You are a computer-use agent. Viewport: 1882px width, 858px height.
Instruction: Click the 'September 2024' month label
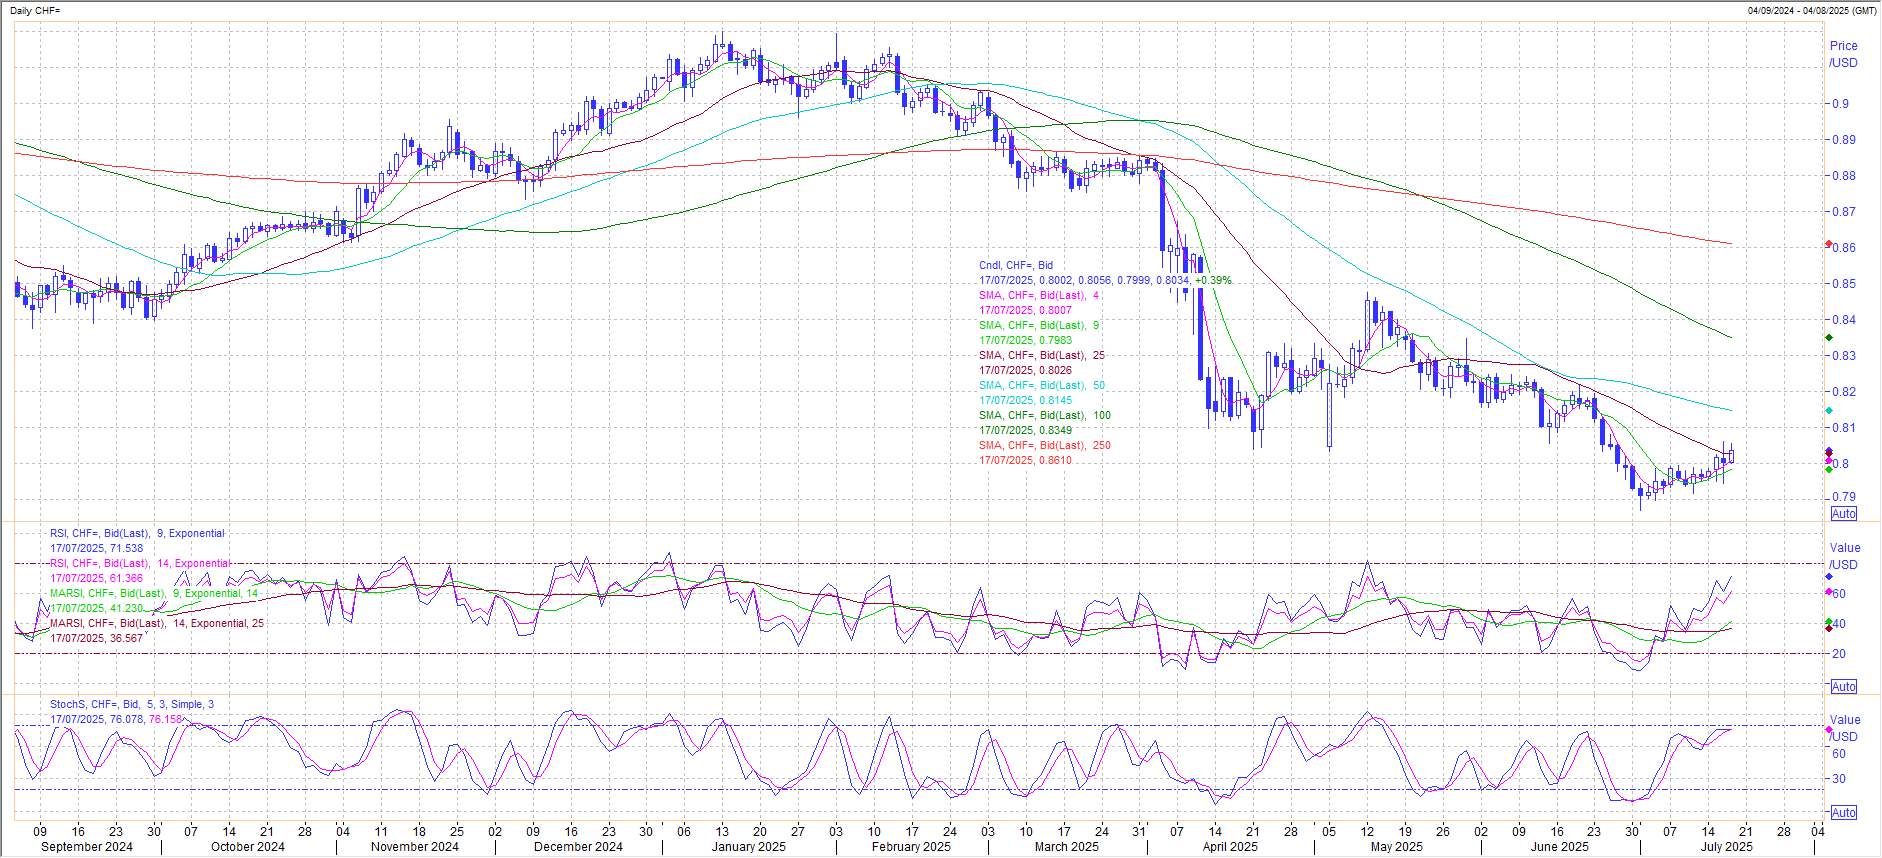[87, 847]
